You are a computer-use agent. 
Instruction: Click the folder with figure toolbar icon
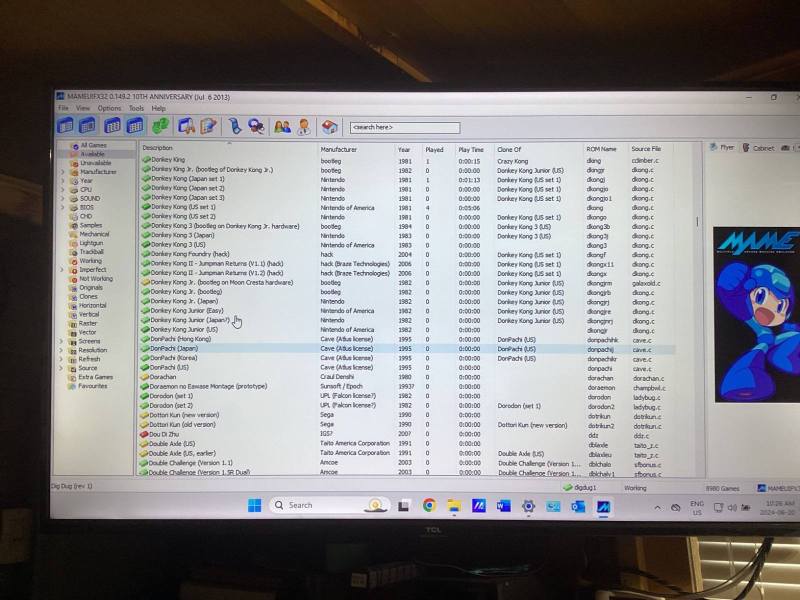click(186, 126)
